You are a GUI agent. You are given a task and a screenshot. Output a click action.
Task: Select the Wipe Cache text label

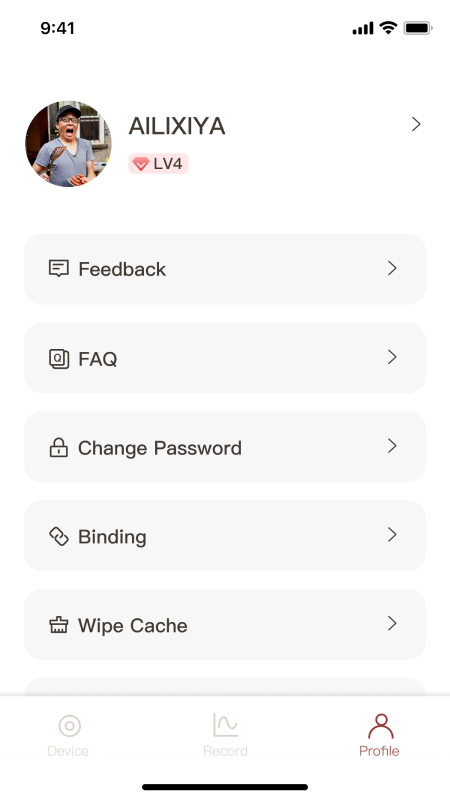133,626
